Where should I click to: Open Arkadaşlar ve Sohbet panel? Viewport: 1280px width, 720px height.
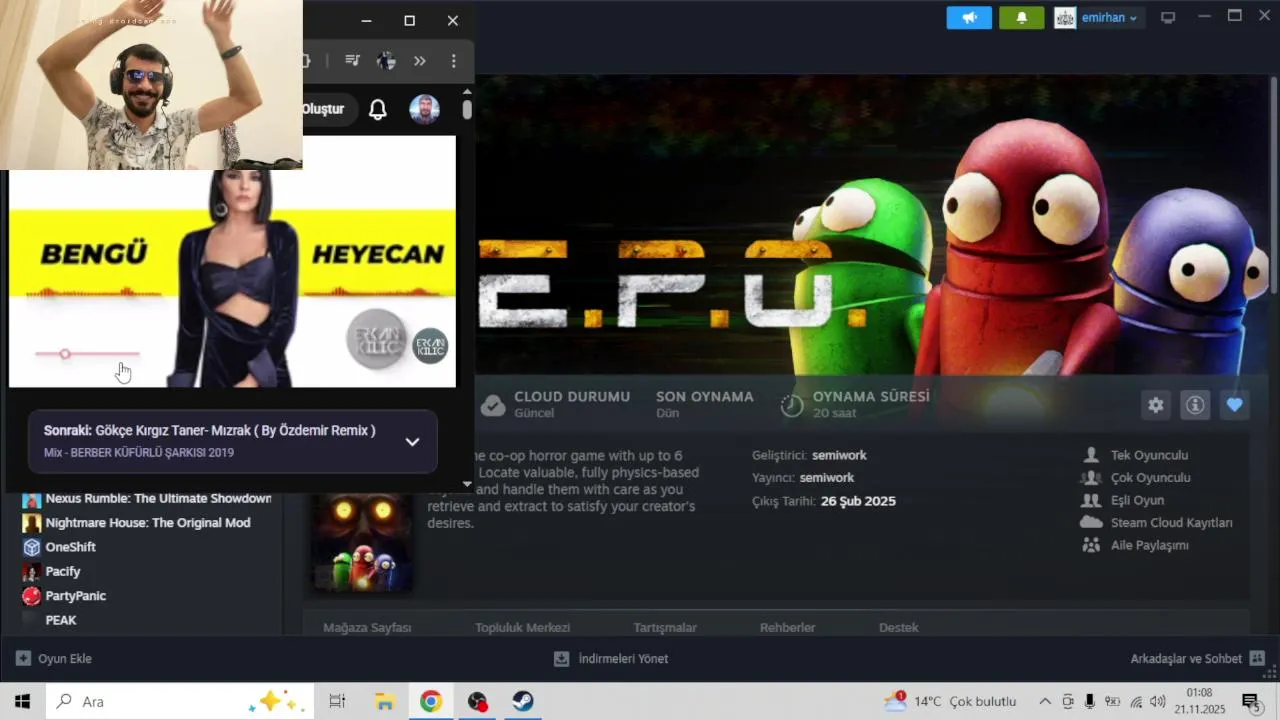tap(1197, 659)
